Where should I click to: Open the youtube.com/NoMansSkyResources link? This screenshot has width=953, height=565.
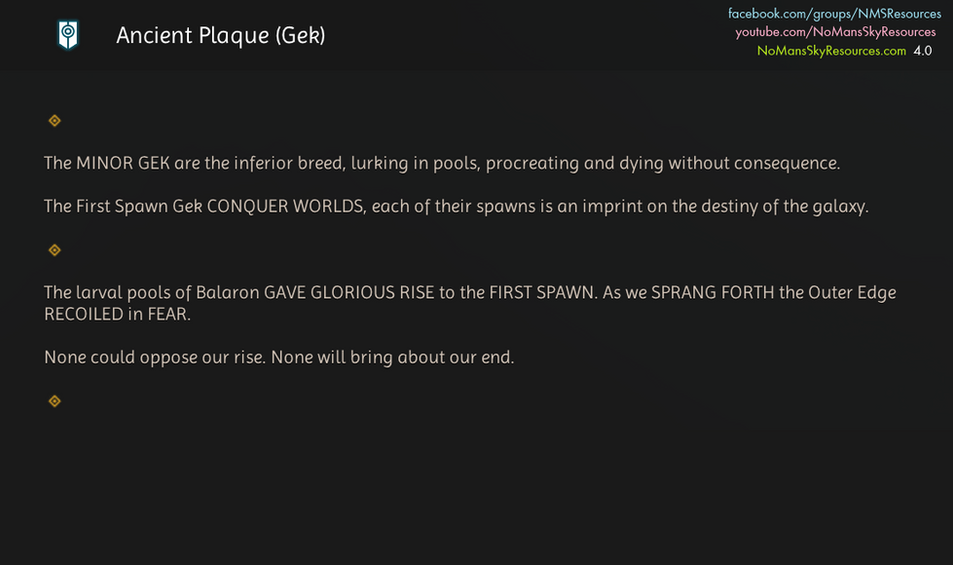tap(835, 32)
